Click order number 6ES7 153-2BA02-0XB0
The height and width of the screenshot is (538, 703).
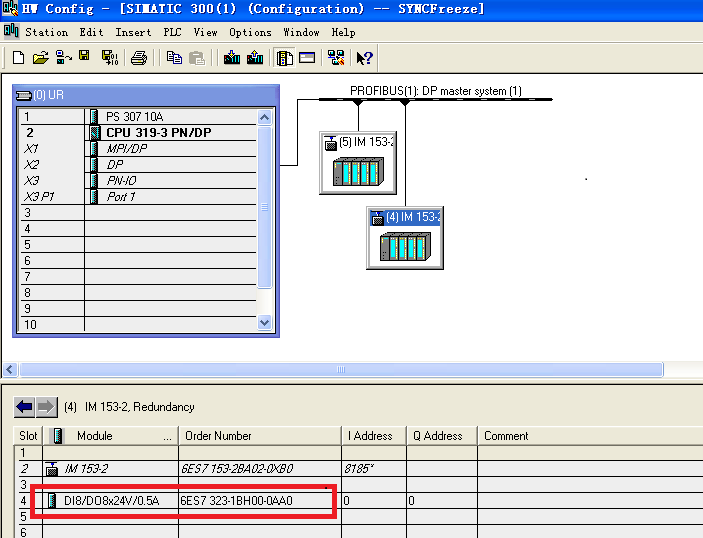237,469
